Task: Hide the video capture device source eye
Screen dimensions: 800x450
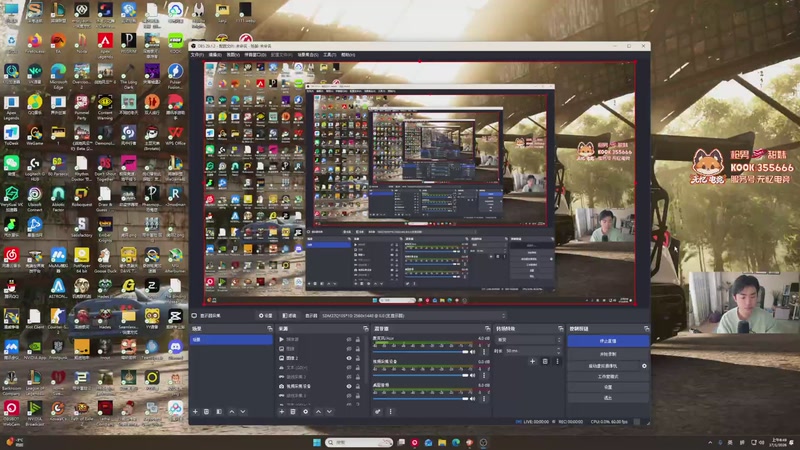Action: point(349,386)
